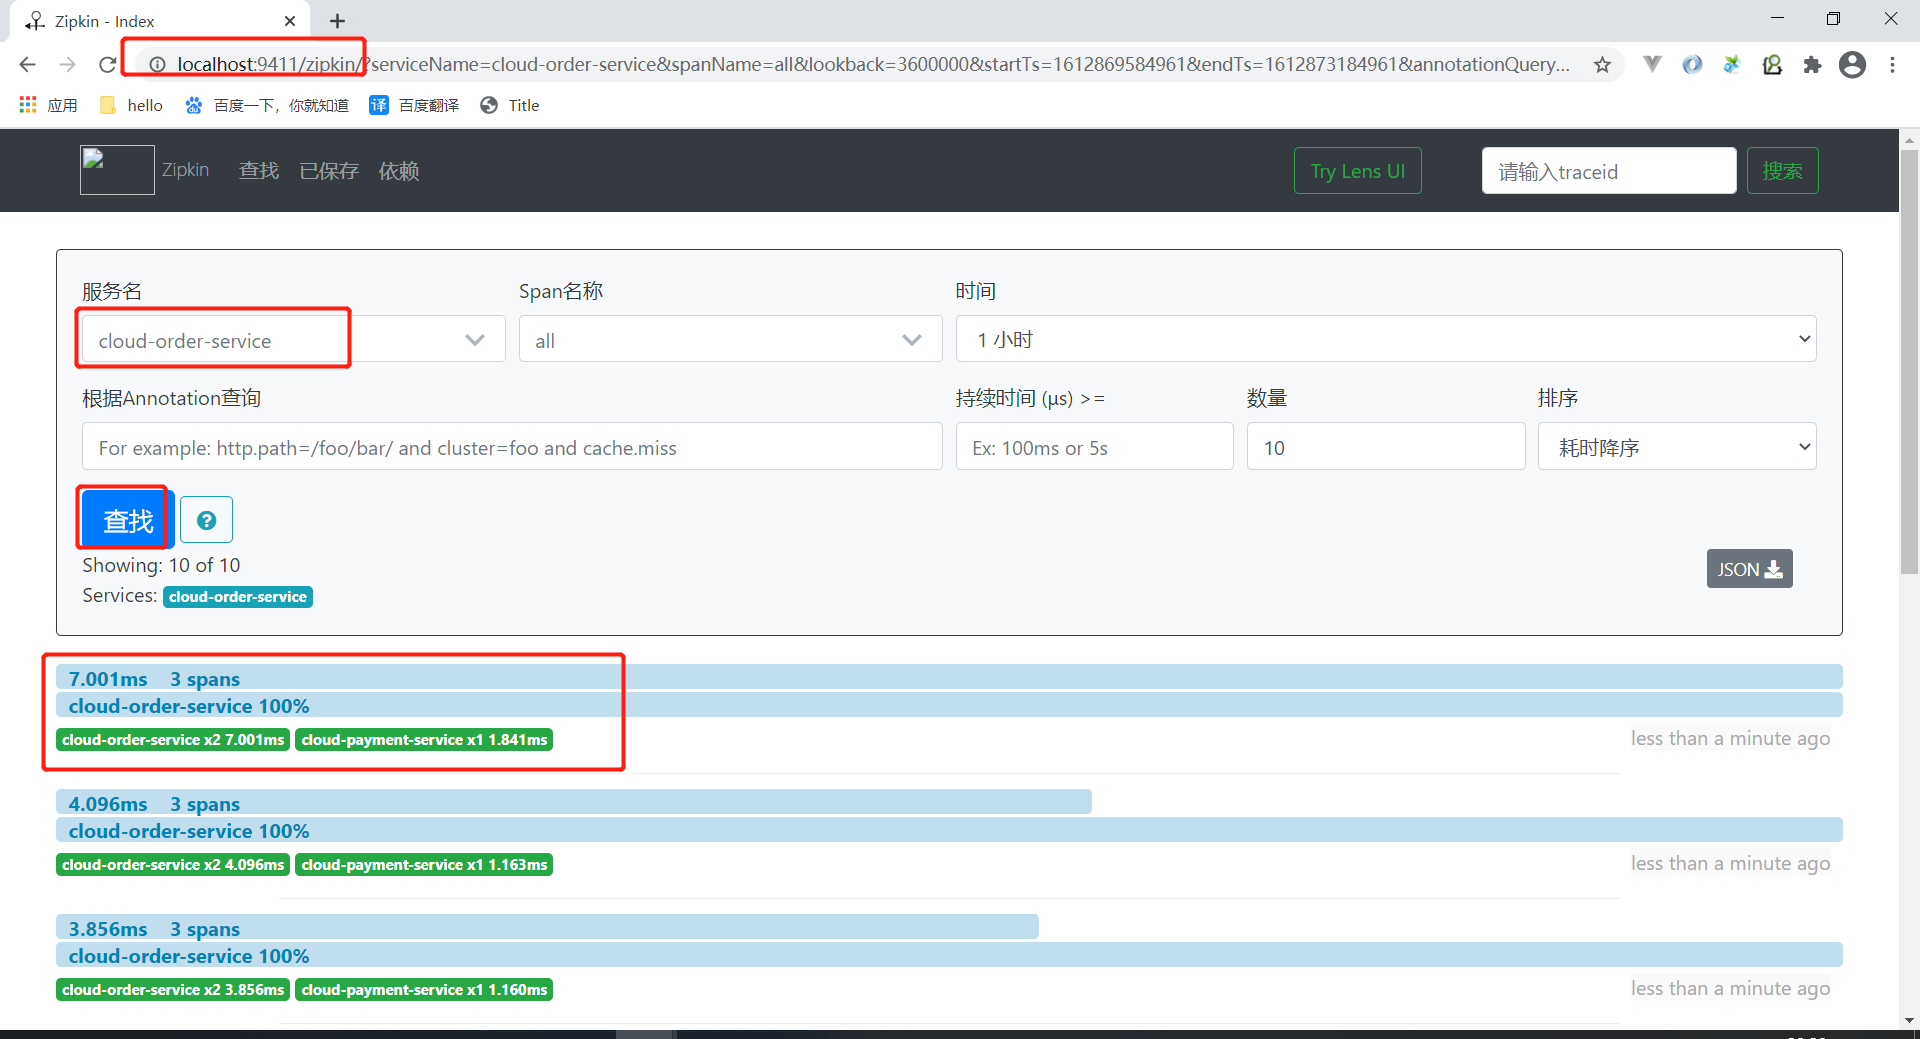The width and height of the screenshot is (1920, 1039).
Task: Click cloud-order-service x2 3.856ms badge
Action: pyautogui.click(x=173, y=990)
